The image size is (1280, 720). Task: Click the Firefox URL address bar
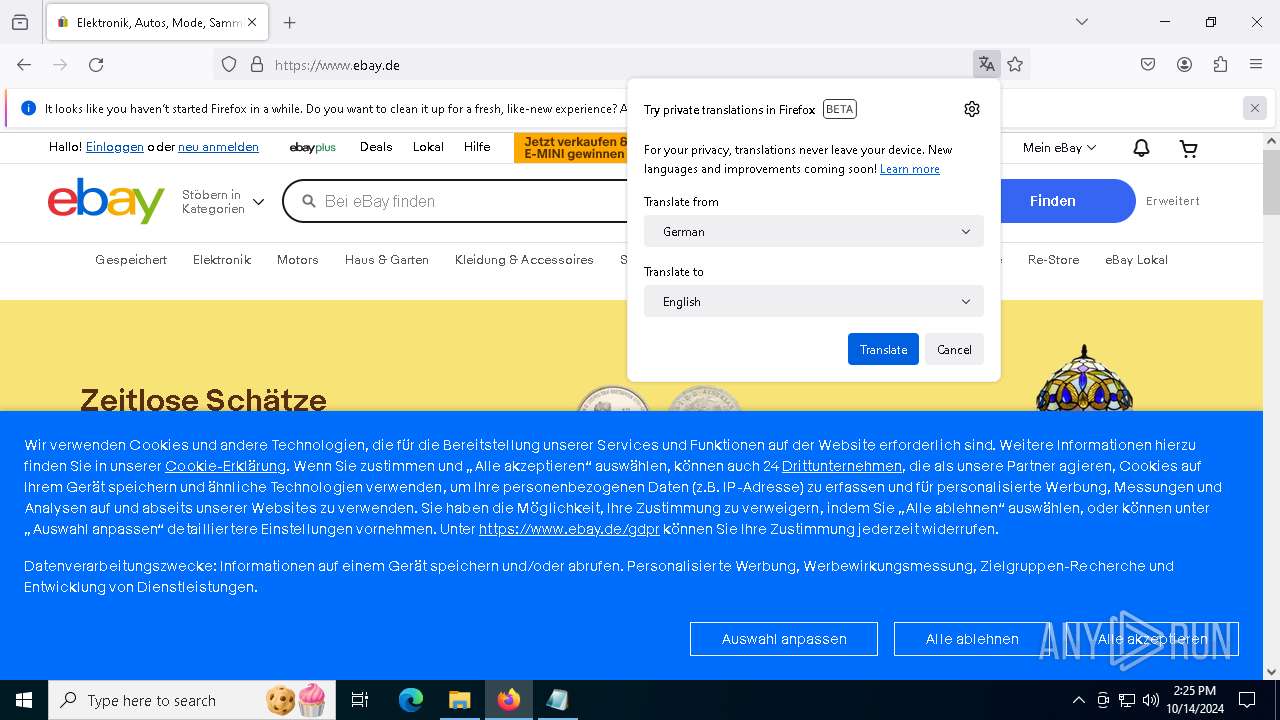click(x=620, y=65)
